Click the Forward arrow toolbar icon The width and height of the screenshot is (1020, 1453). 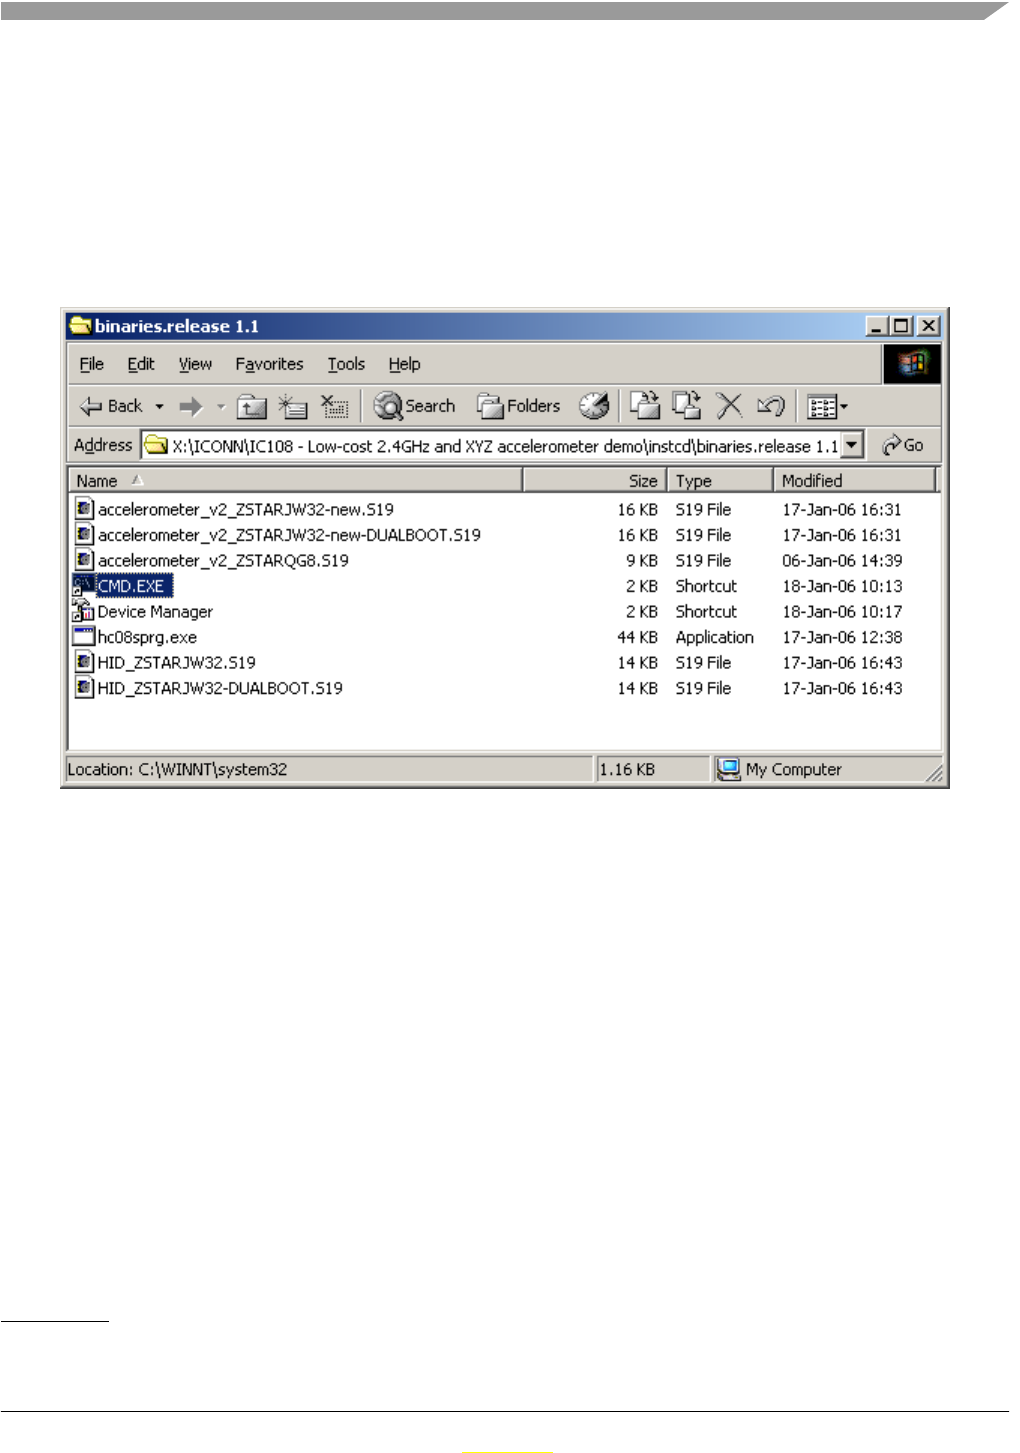(x=190, y=407)
